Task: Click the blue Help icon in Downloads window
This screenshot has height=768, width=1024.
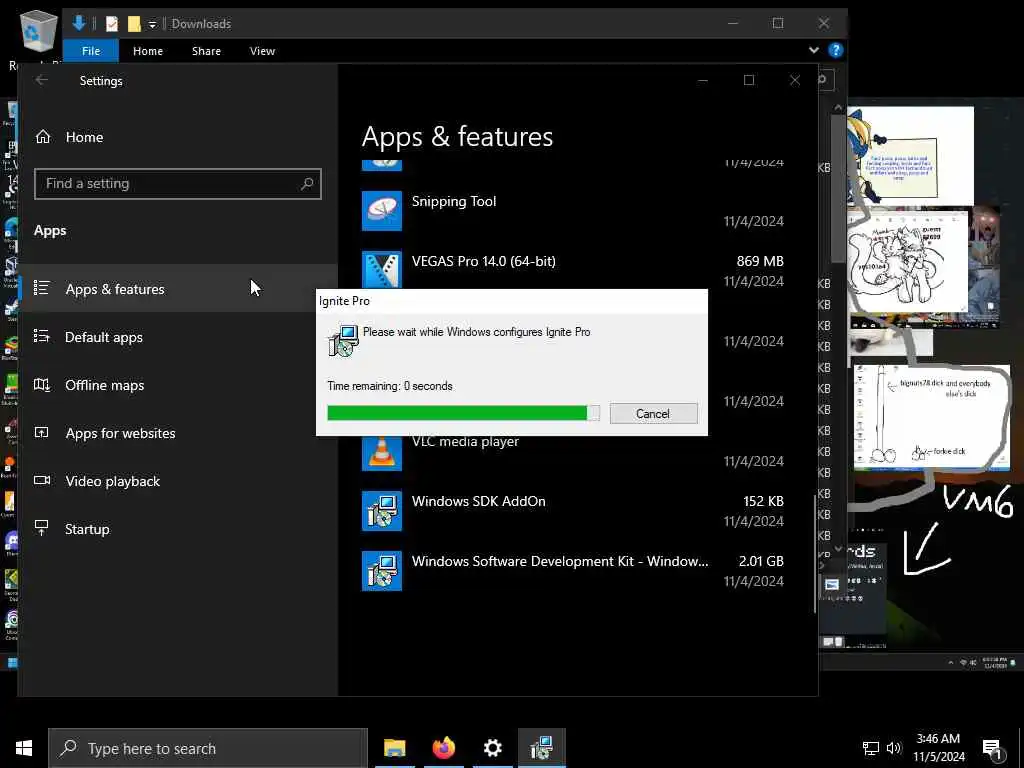Action: 835,50
